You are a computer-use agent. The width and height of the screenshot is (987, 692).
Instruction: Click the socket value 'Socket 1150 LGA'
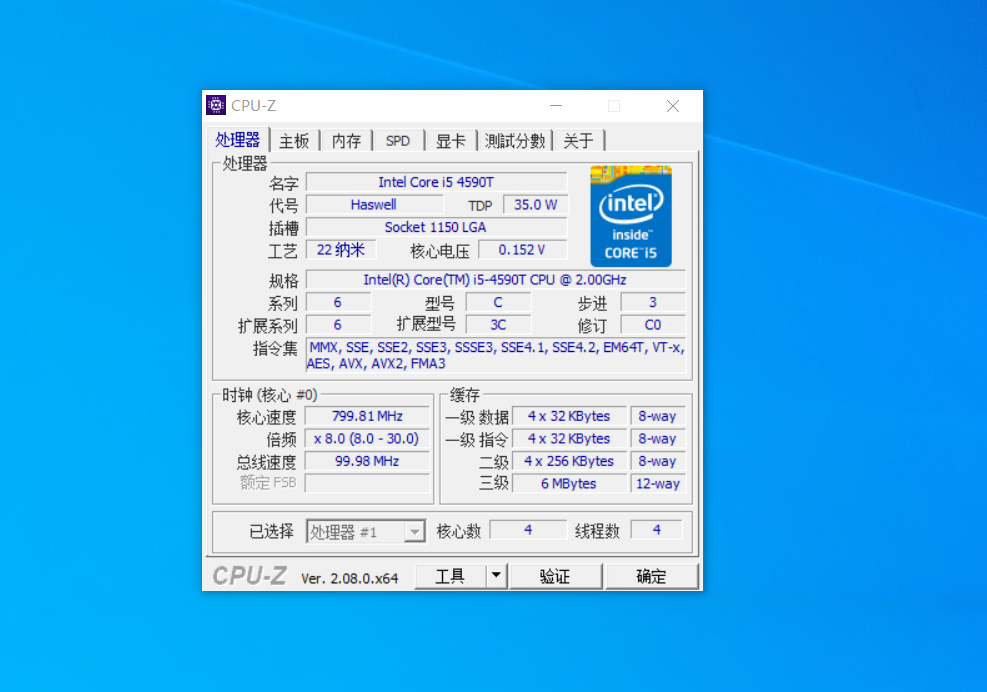coord(436,227)
